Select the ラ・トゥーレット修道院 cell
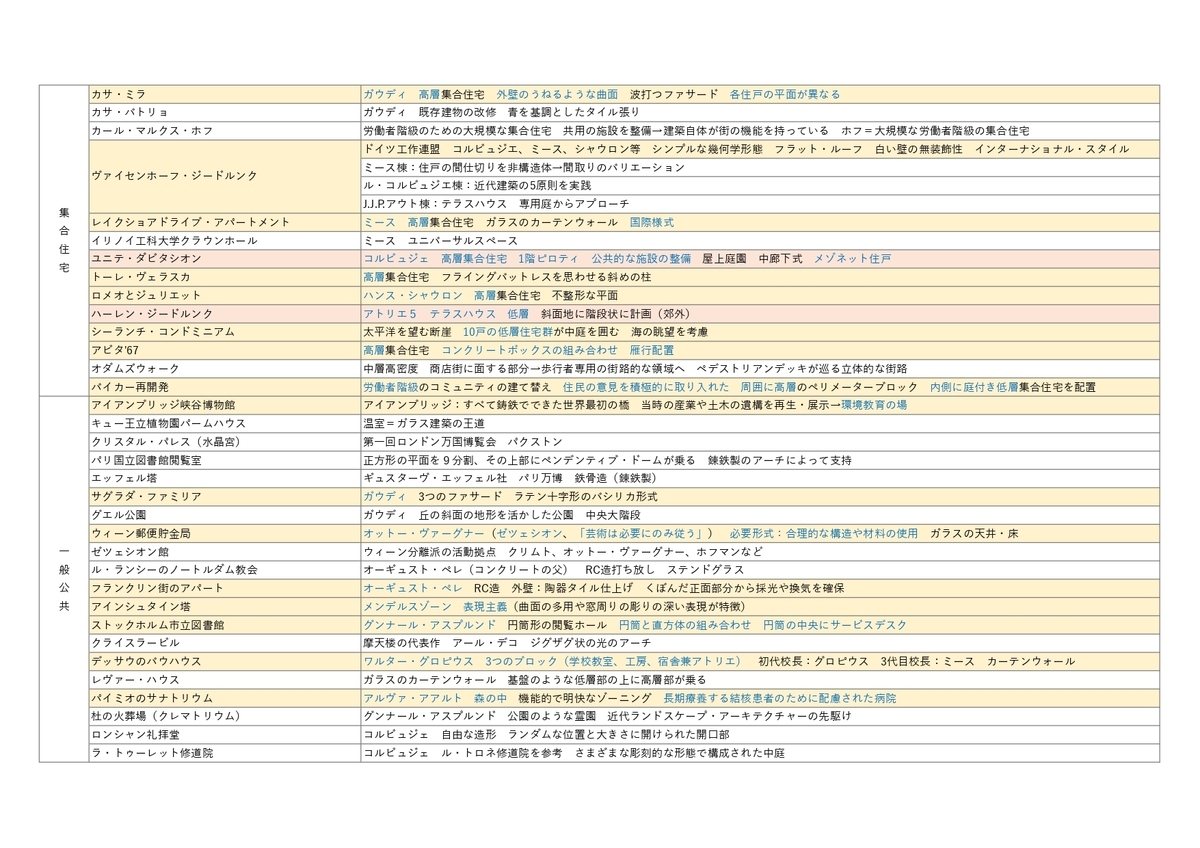 (224, 753)
